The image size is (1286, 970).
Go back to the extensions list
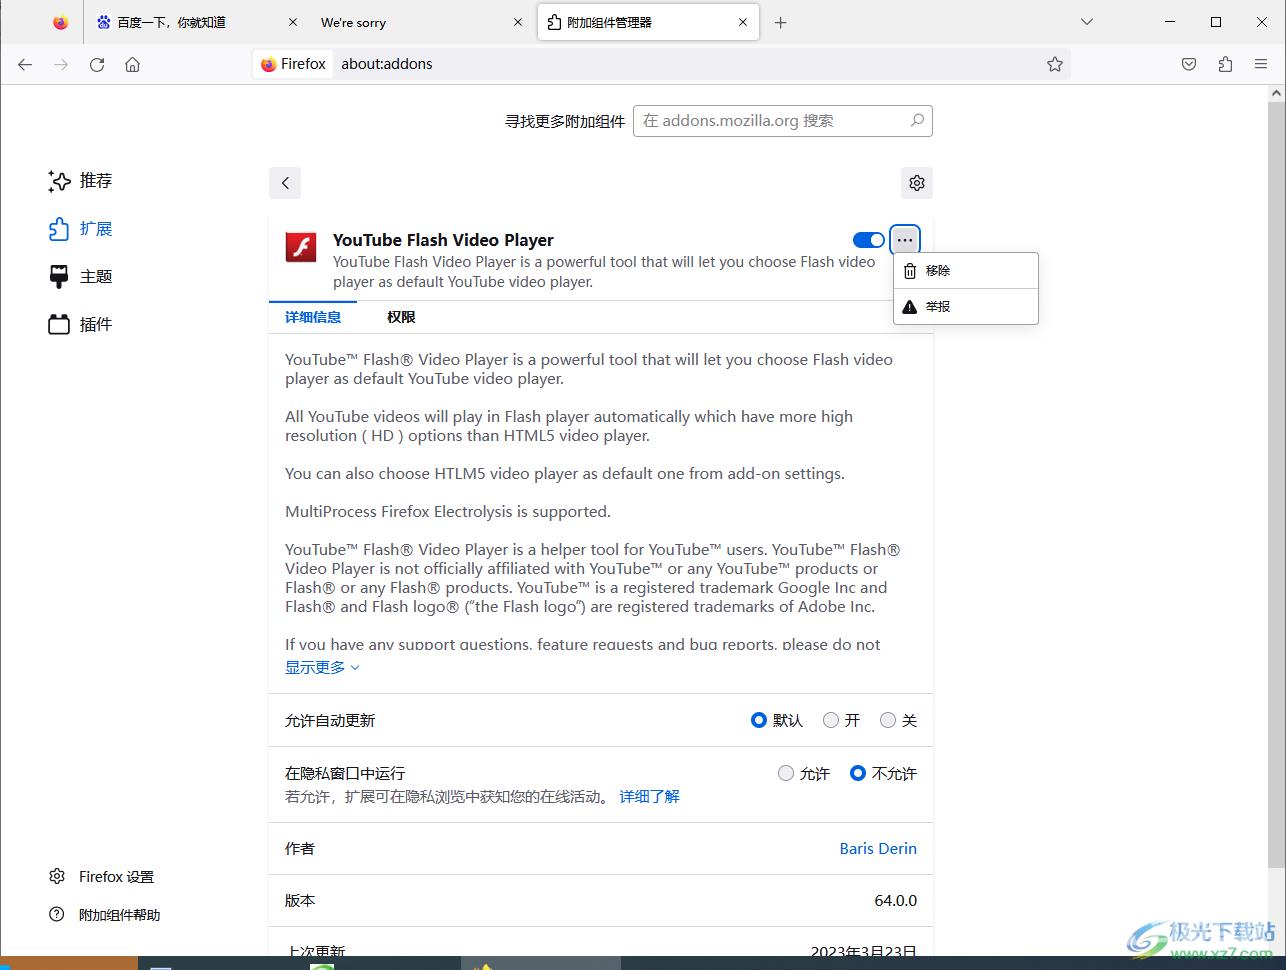(x=285, y=182)
